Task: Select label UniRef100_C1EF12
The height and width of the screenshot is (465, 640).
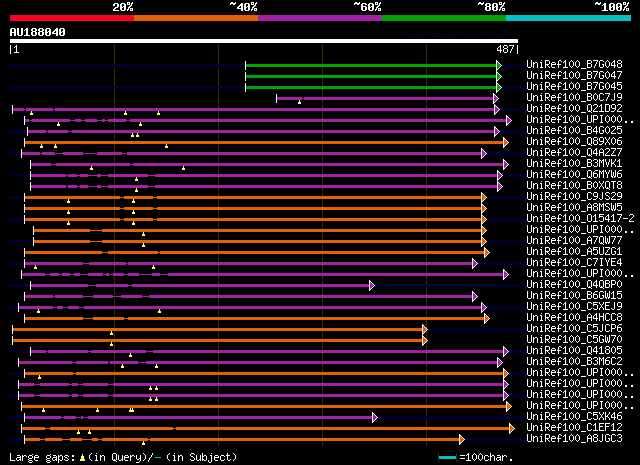Action: (x=574, y=427)
